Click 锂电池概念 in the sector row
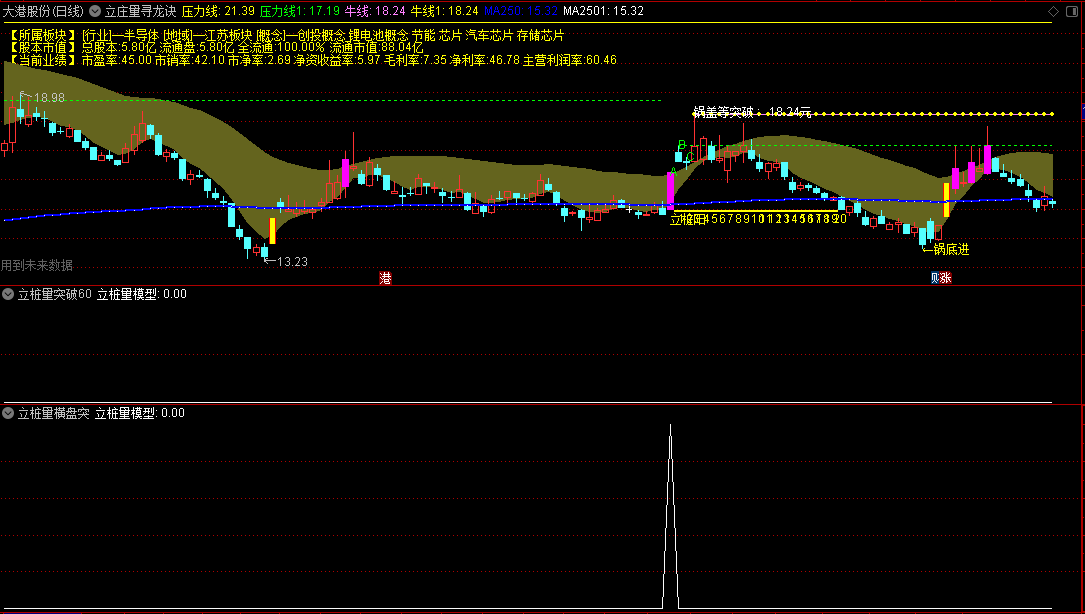 [379, 35]
